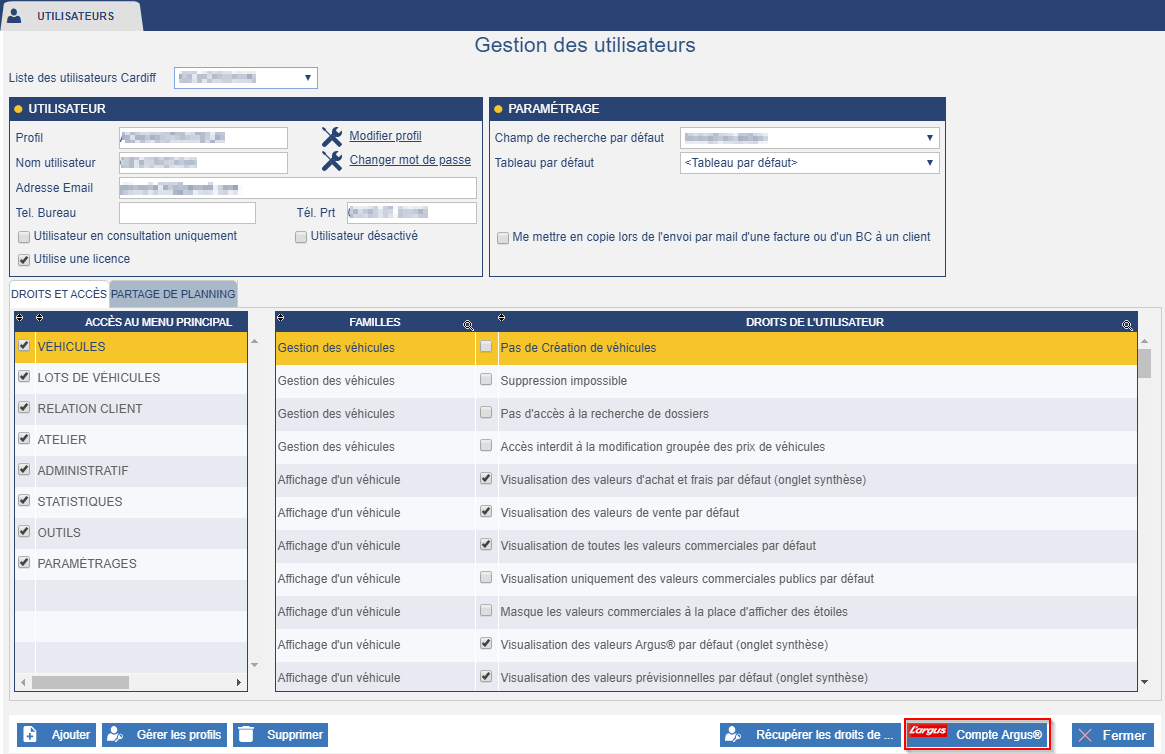Select the UTILISATEURS top tab

pyautogui.click(x=71, y=16)
